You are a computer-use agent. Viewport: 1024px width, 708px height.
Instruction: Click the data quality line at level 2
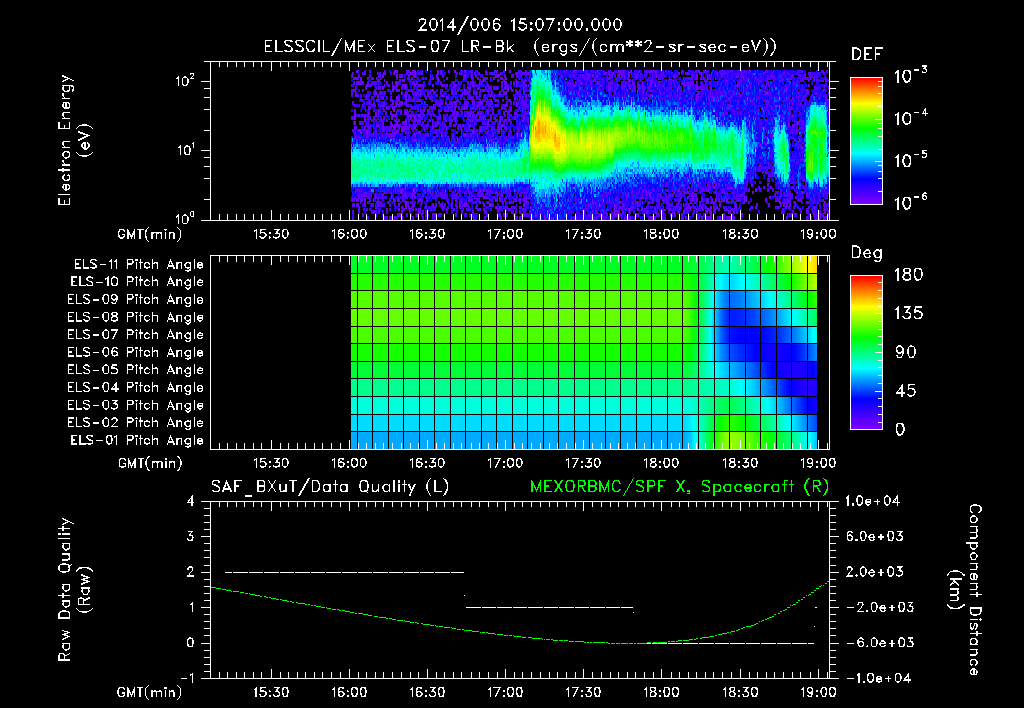345,572
